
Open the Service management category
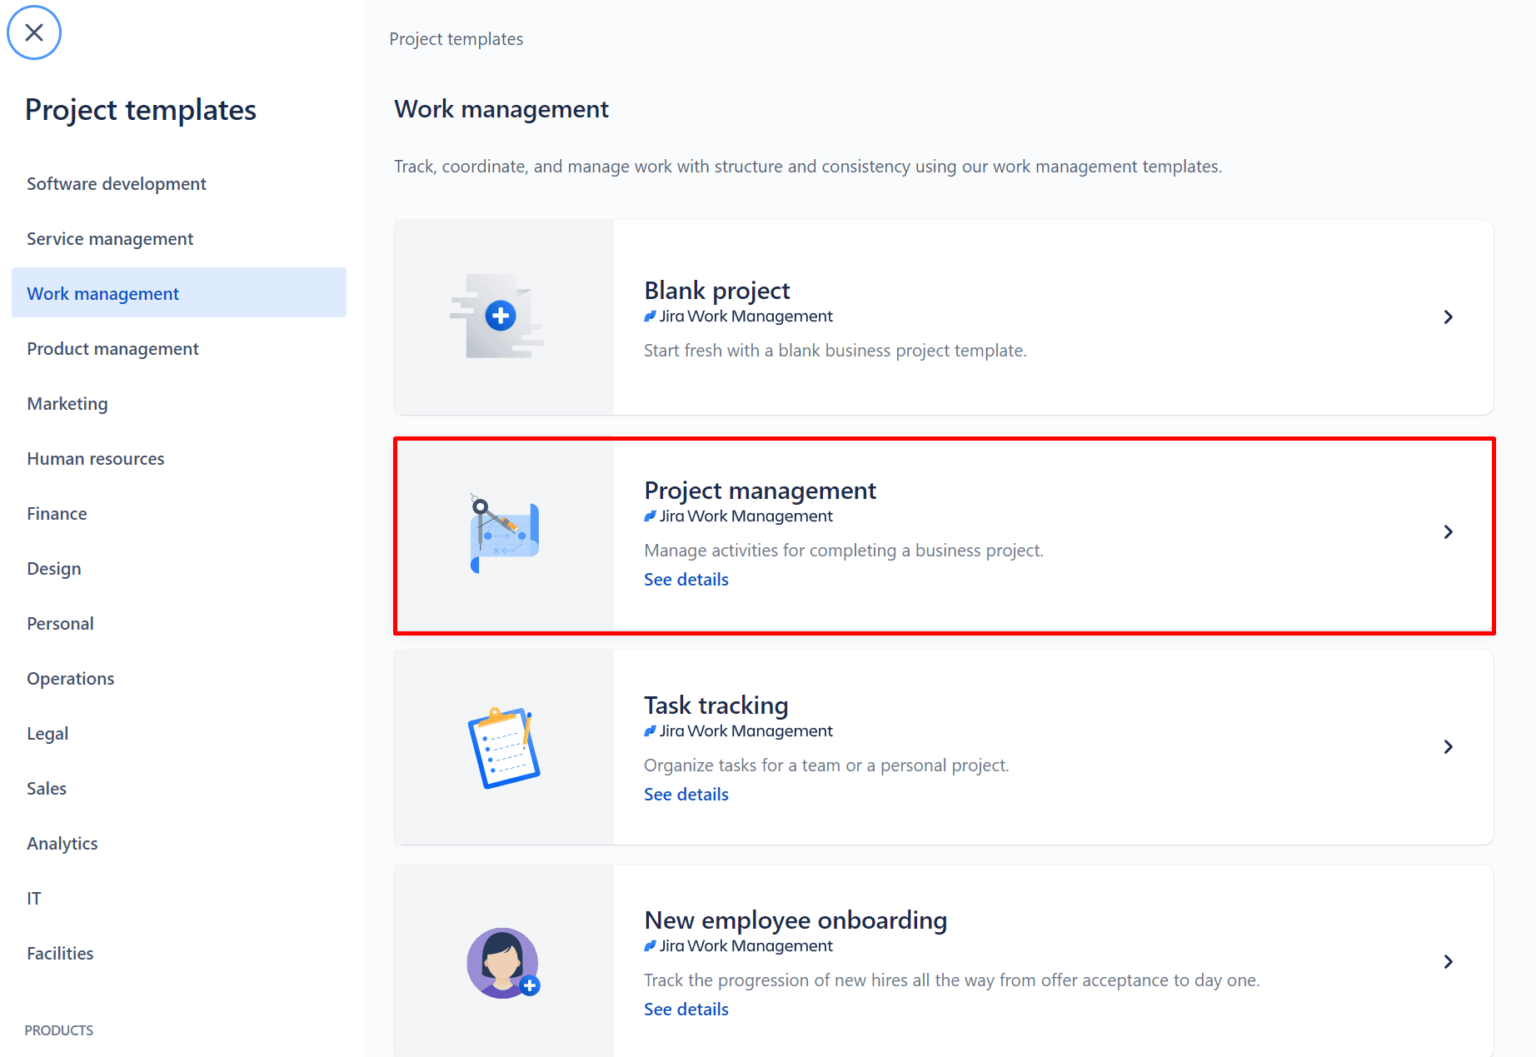click(x=110, y=238)
